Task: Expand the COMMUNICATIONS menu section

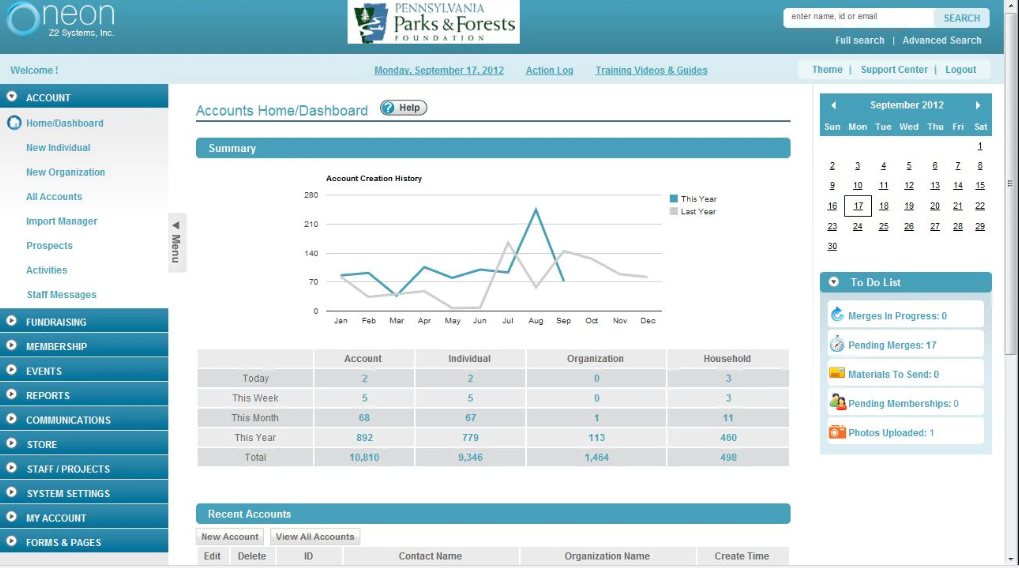Action: pos(12,419)
